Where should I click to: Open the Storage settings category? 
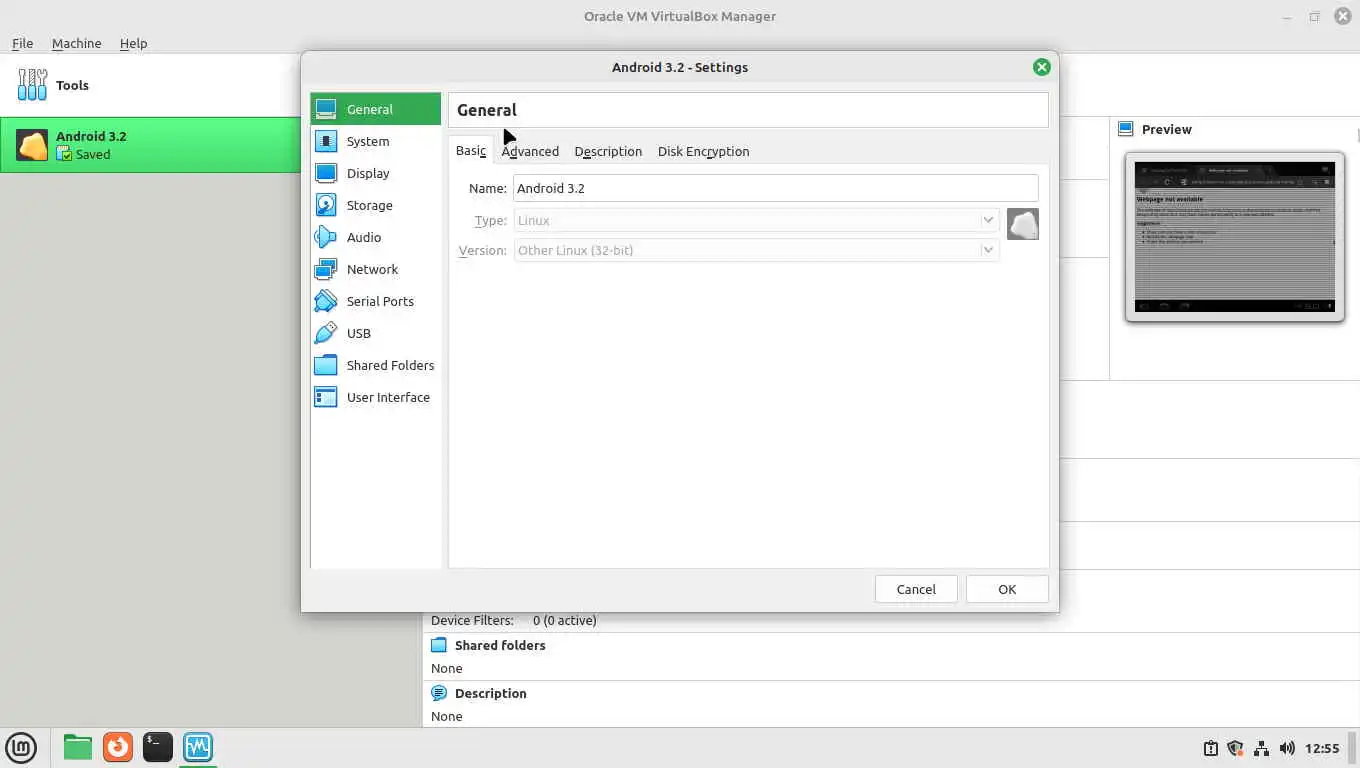375,205
